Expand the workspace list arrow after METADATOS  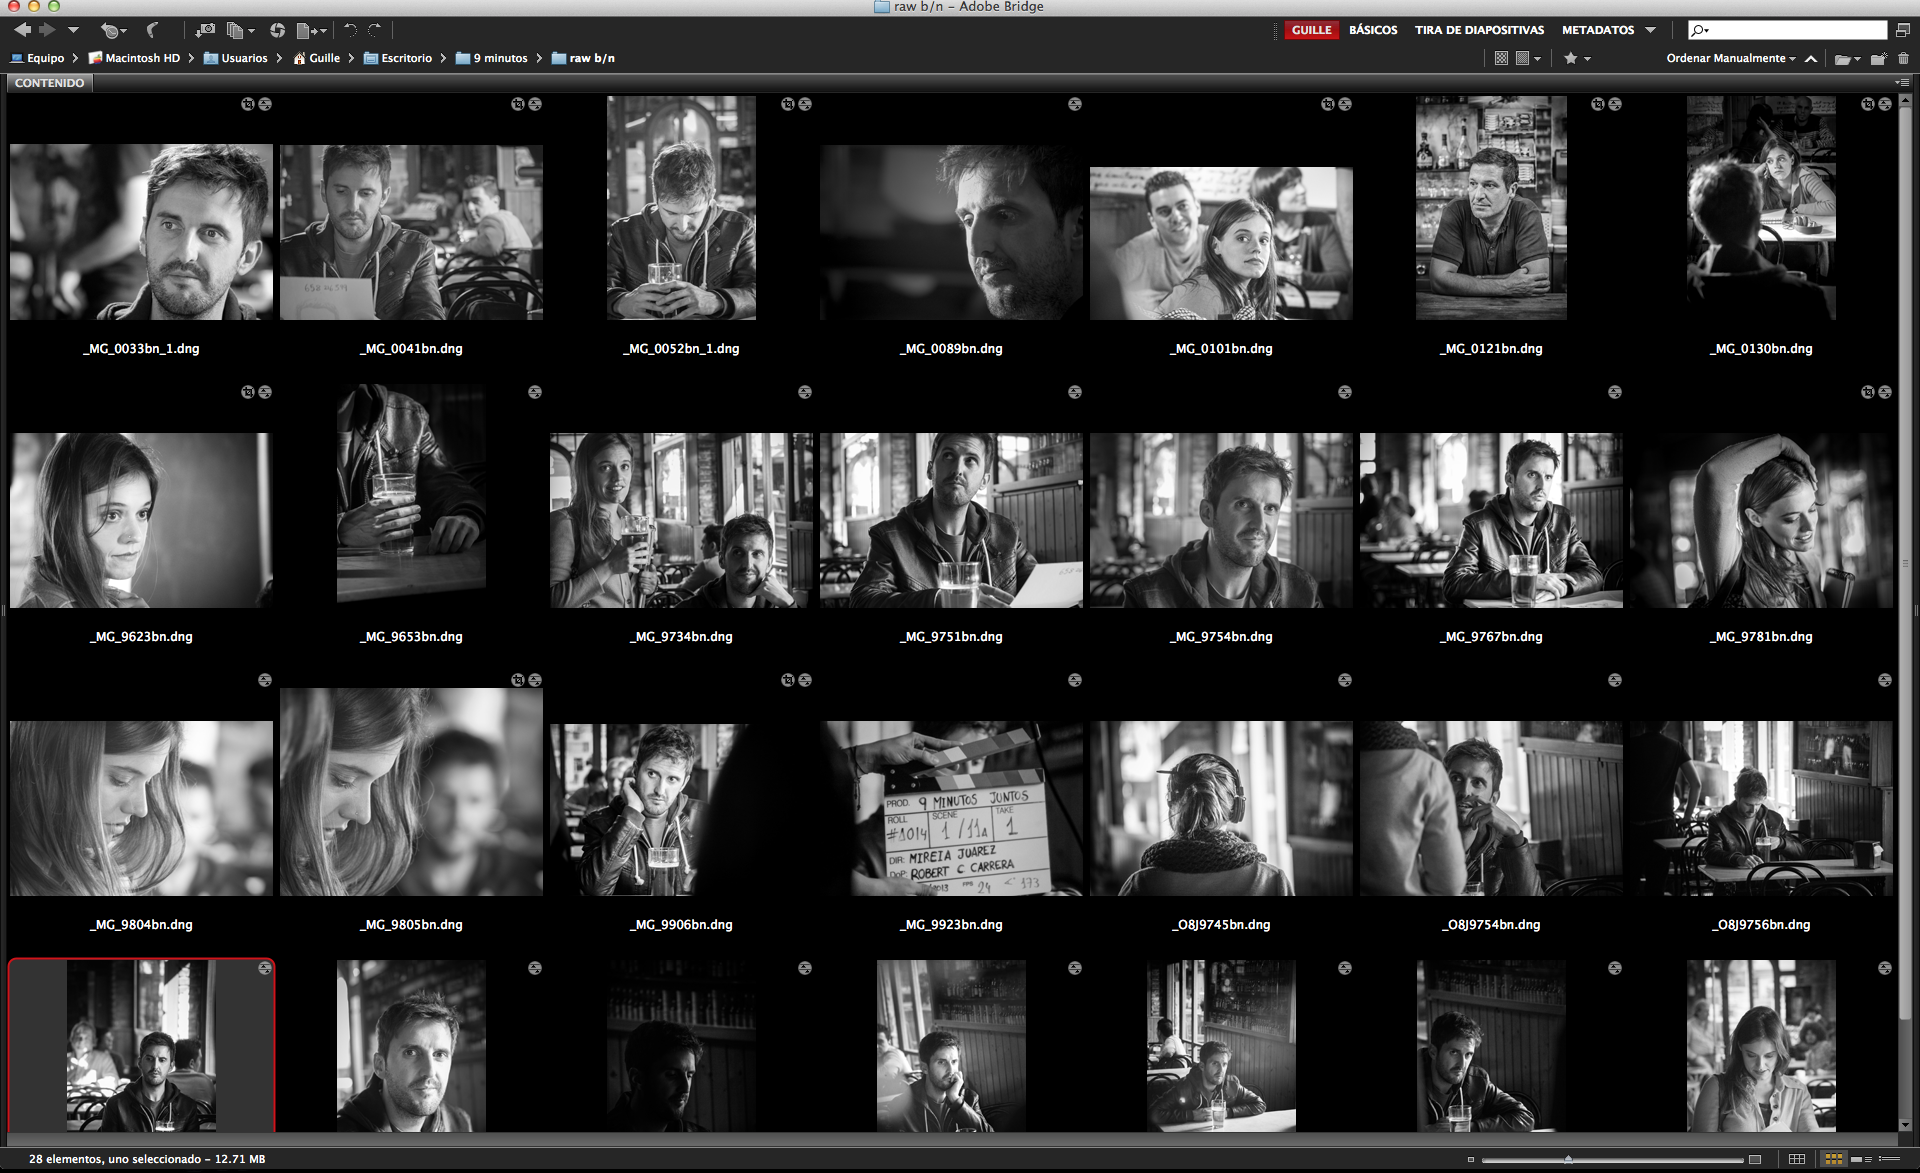[x=1651, y=30]
